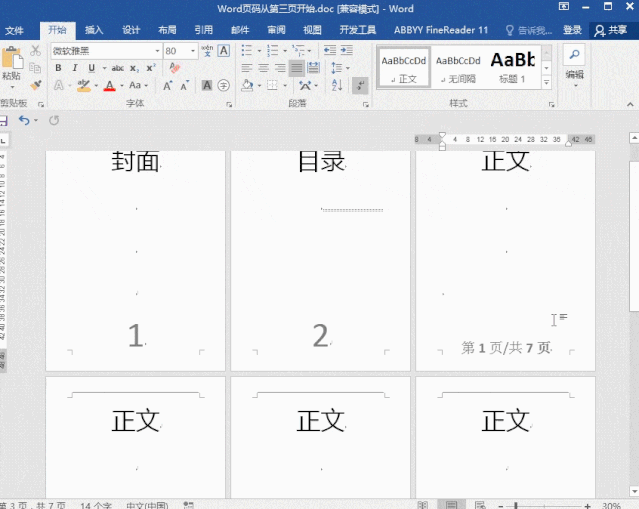Viewport: 639px width, 509px height.
Task: Click the Format Painter brush icon
Action: (36, 86)
